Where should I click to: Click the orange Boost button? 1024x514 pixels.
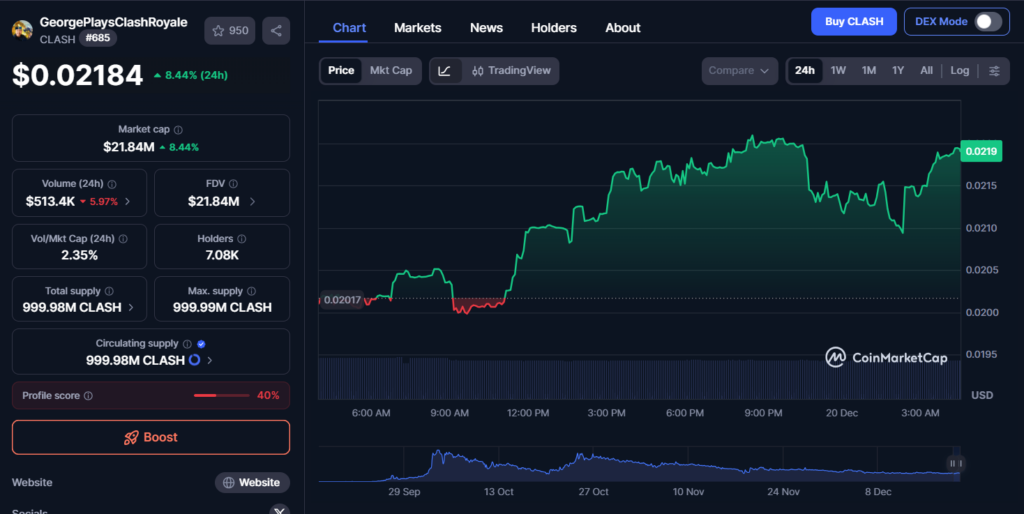[x=151, y=437]
